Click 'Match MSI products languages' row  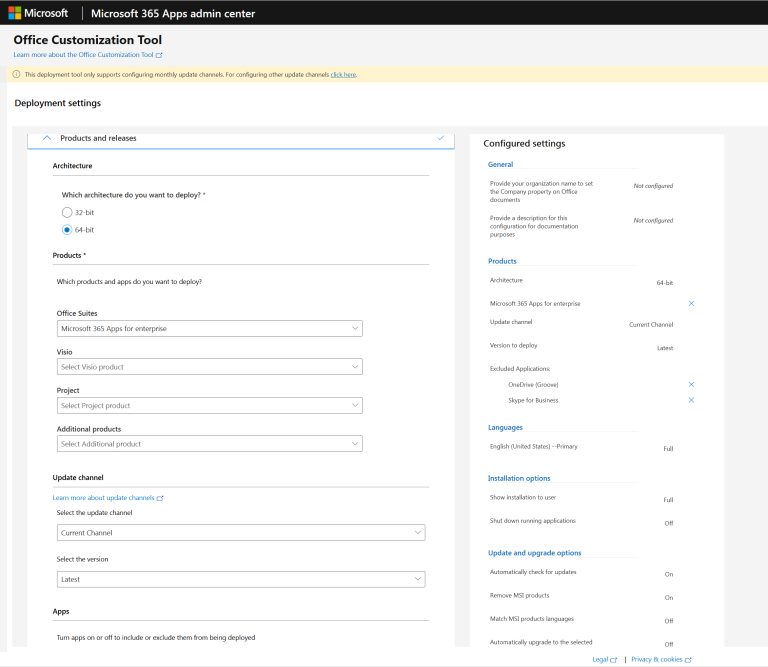(x=581, y=619)
